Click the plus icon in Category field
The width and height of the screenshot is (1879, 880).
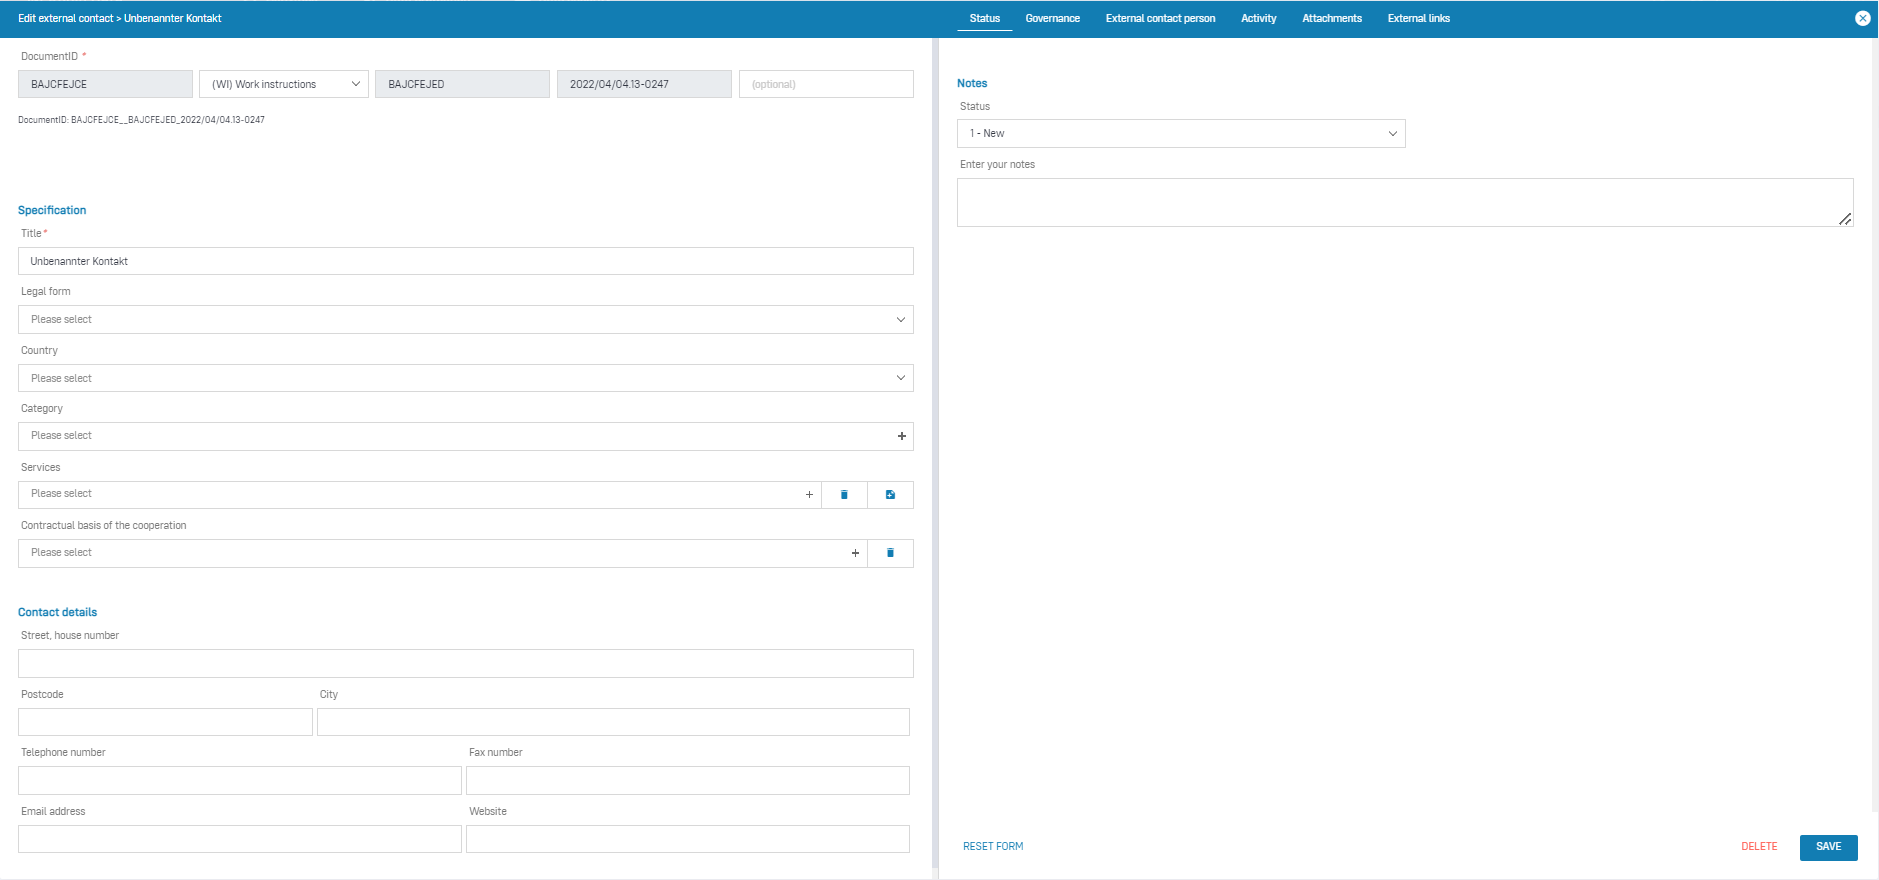click(901, 436)
